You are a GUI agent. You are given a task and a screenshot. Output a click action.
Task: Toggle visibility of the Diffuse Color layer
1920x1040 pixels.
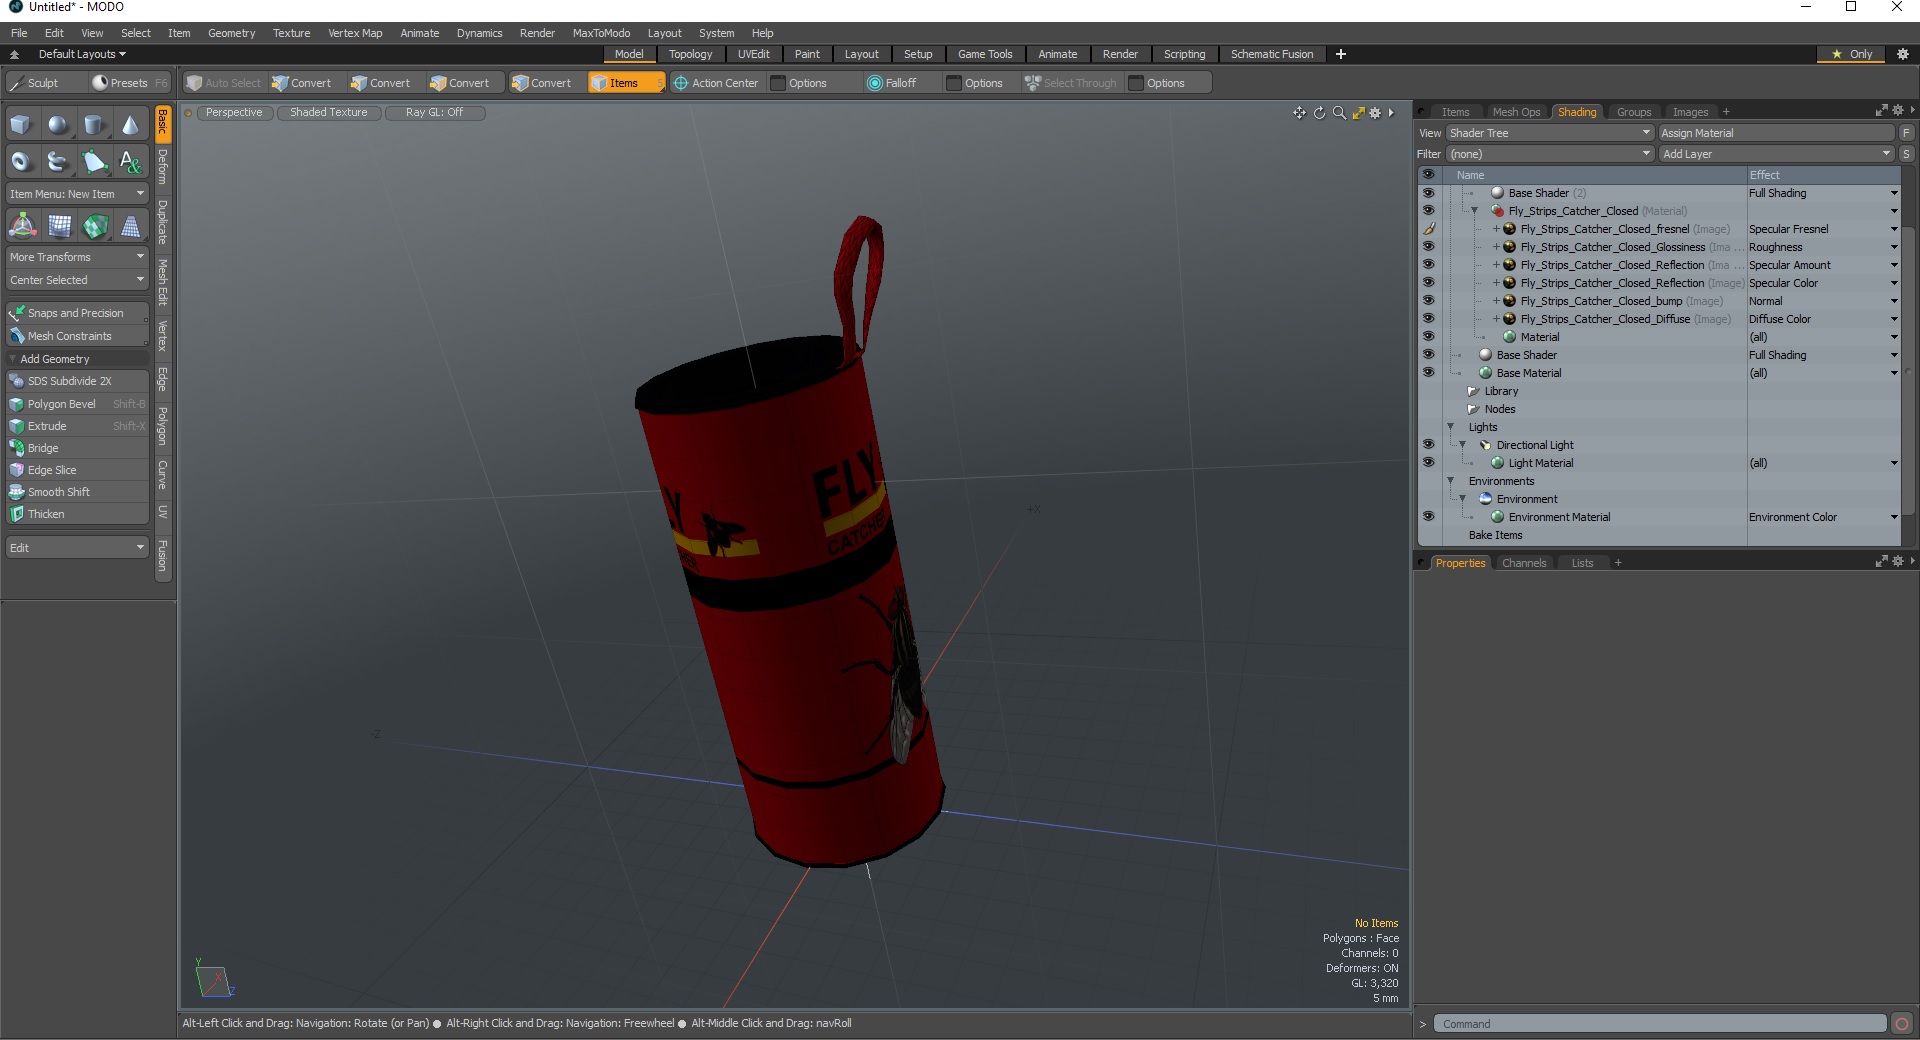(1428, 319)
